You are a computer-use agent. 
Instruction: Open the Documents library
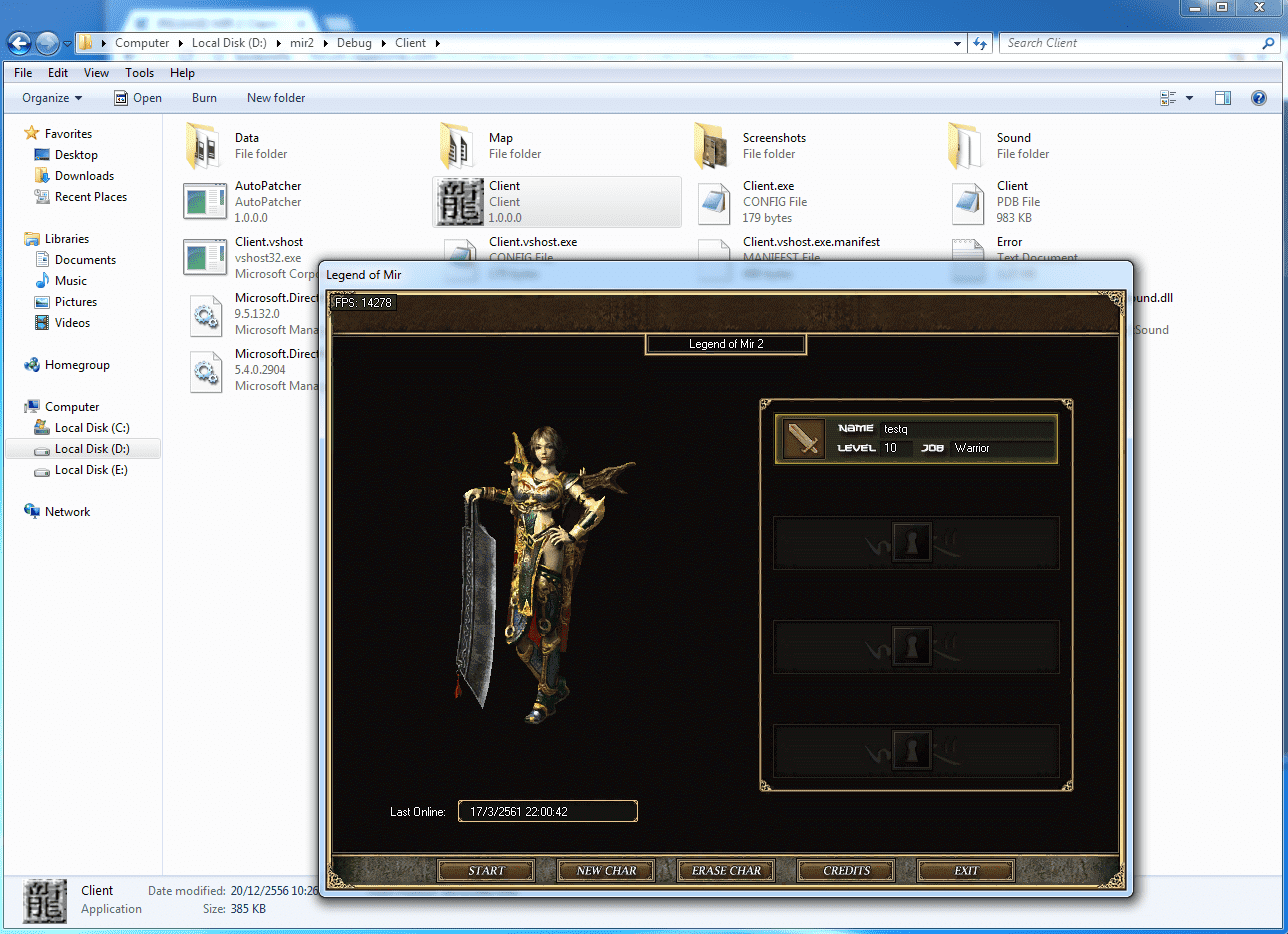(85, 260)
